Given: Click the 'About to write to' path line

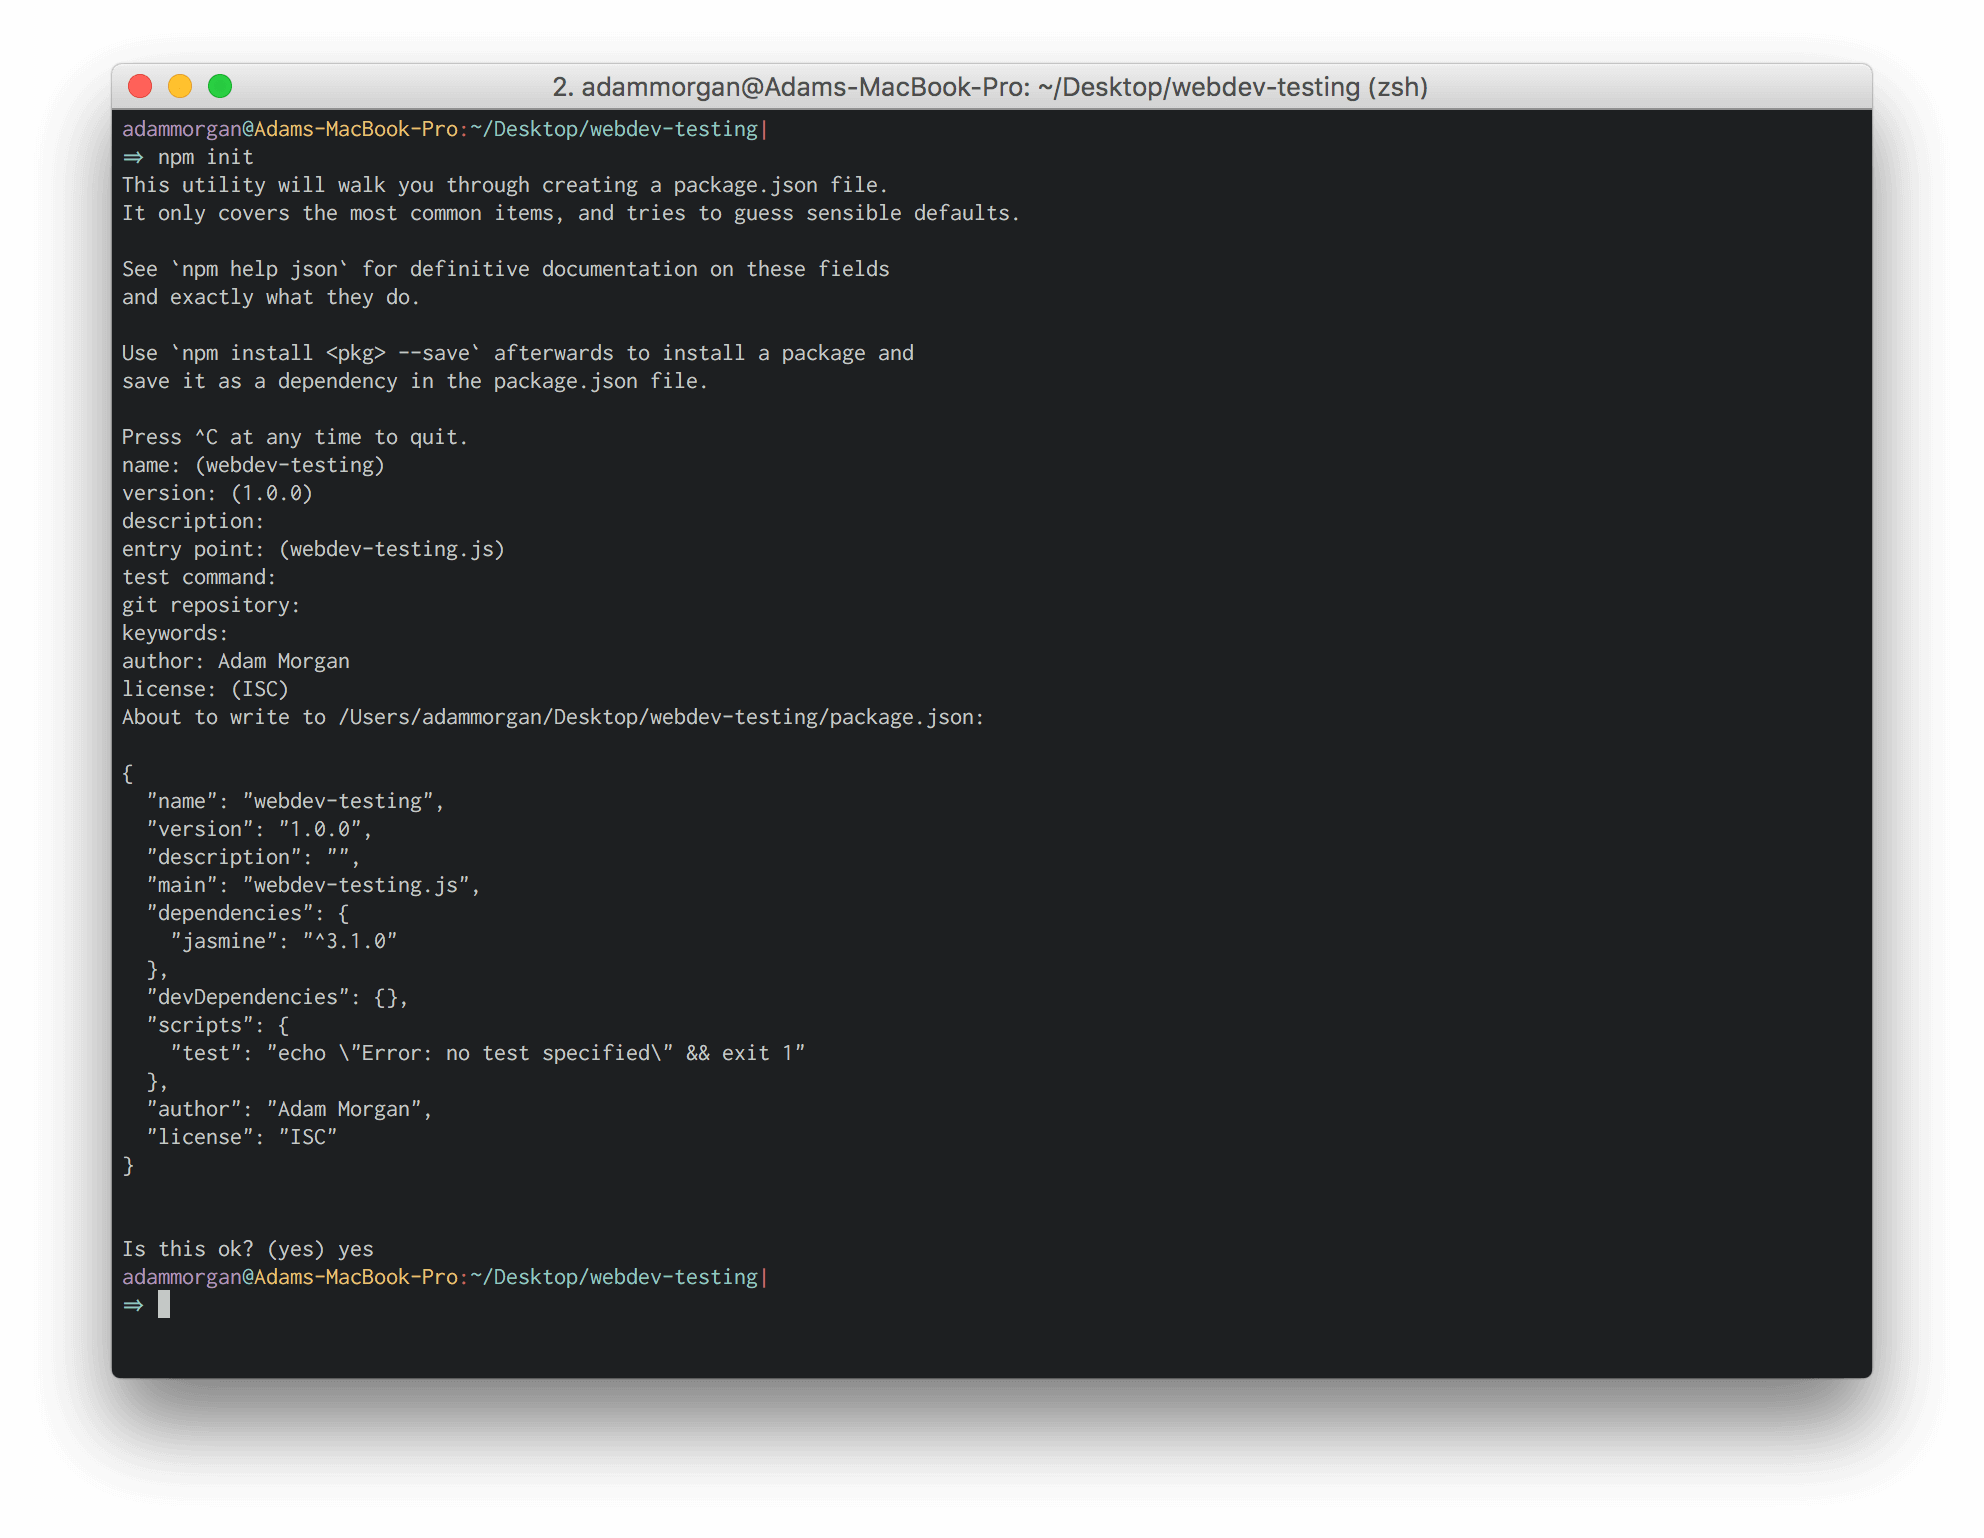Looking at the screenshot, I should pos(553,717).
